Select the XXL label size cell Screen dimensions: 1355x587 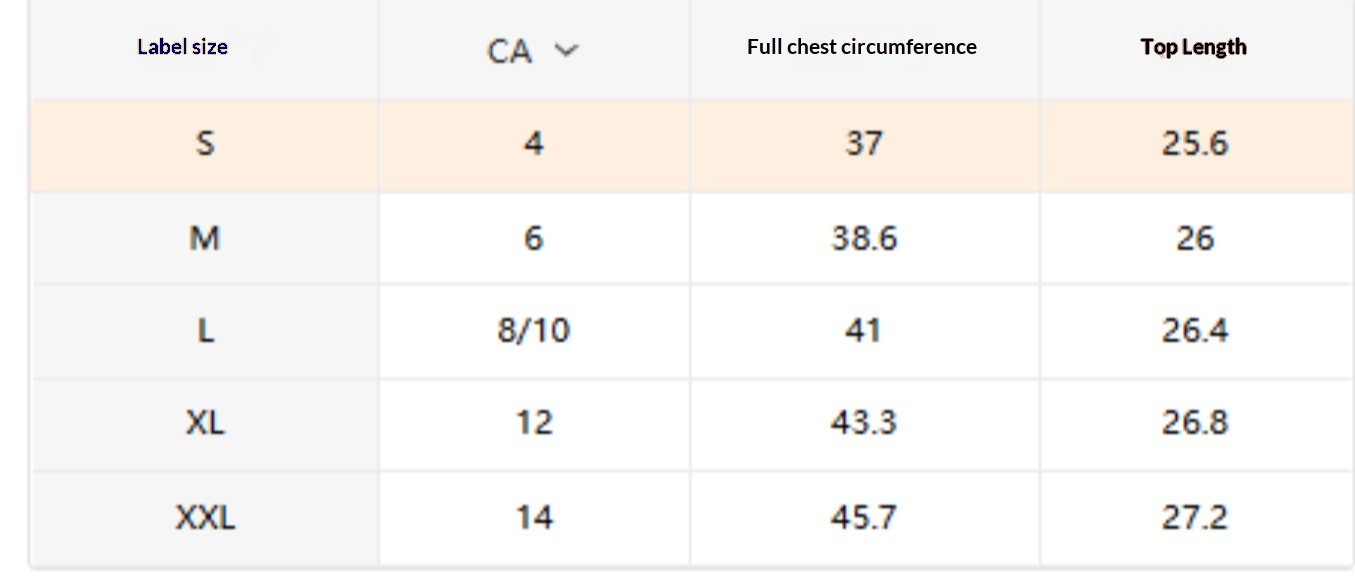tap(205, 517)
